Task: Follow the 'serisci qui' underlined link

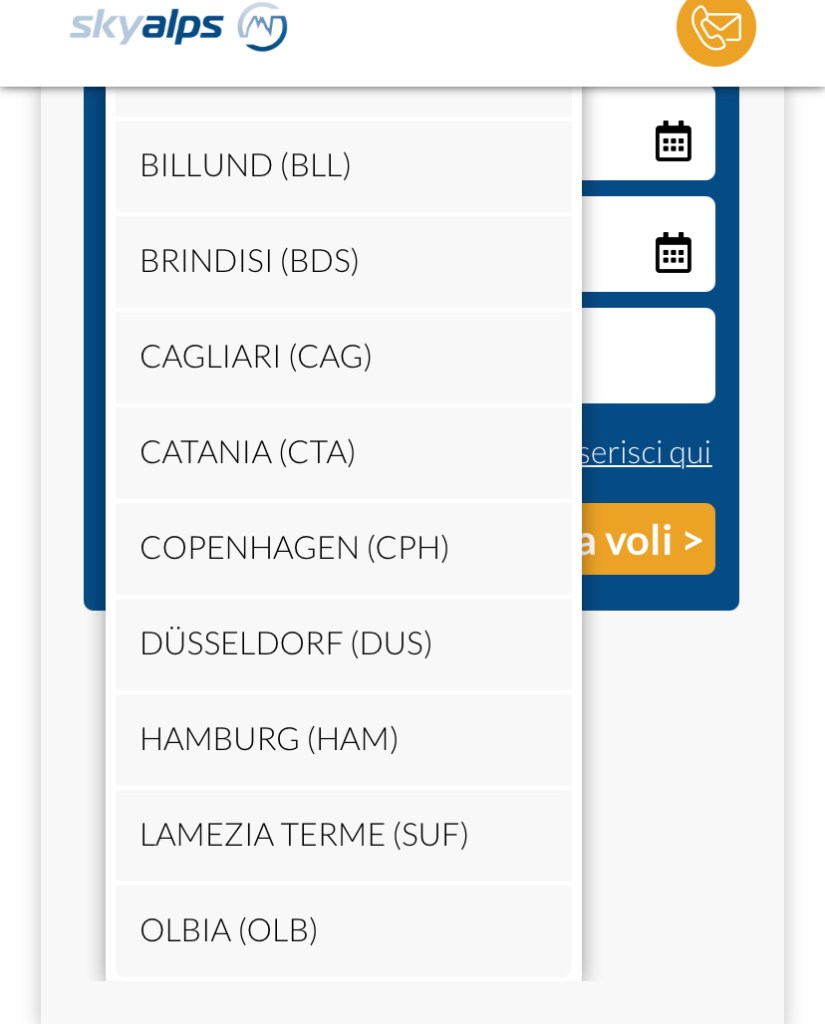Action: pyautogui.click(x=646, y=453)
